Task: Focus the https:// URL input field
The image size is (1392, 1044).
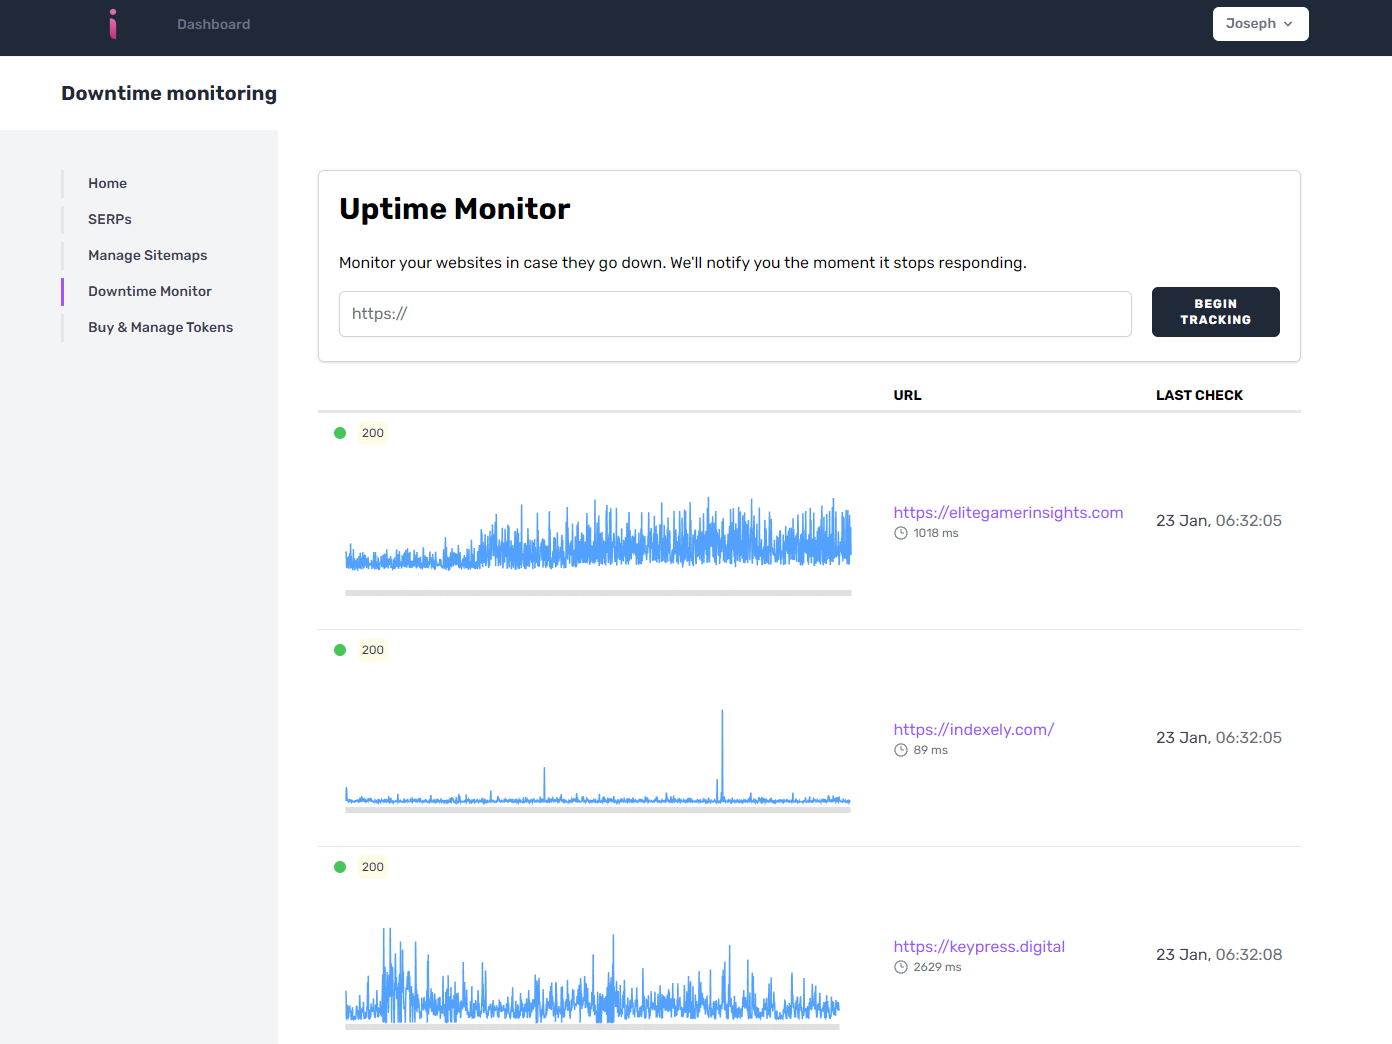Action: (x=735, y=314)
